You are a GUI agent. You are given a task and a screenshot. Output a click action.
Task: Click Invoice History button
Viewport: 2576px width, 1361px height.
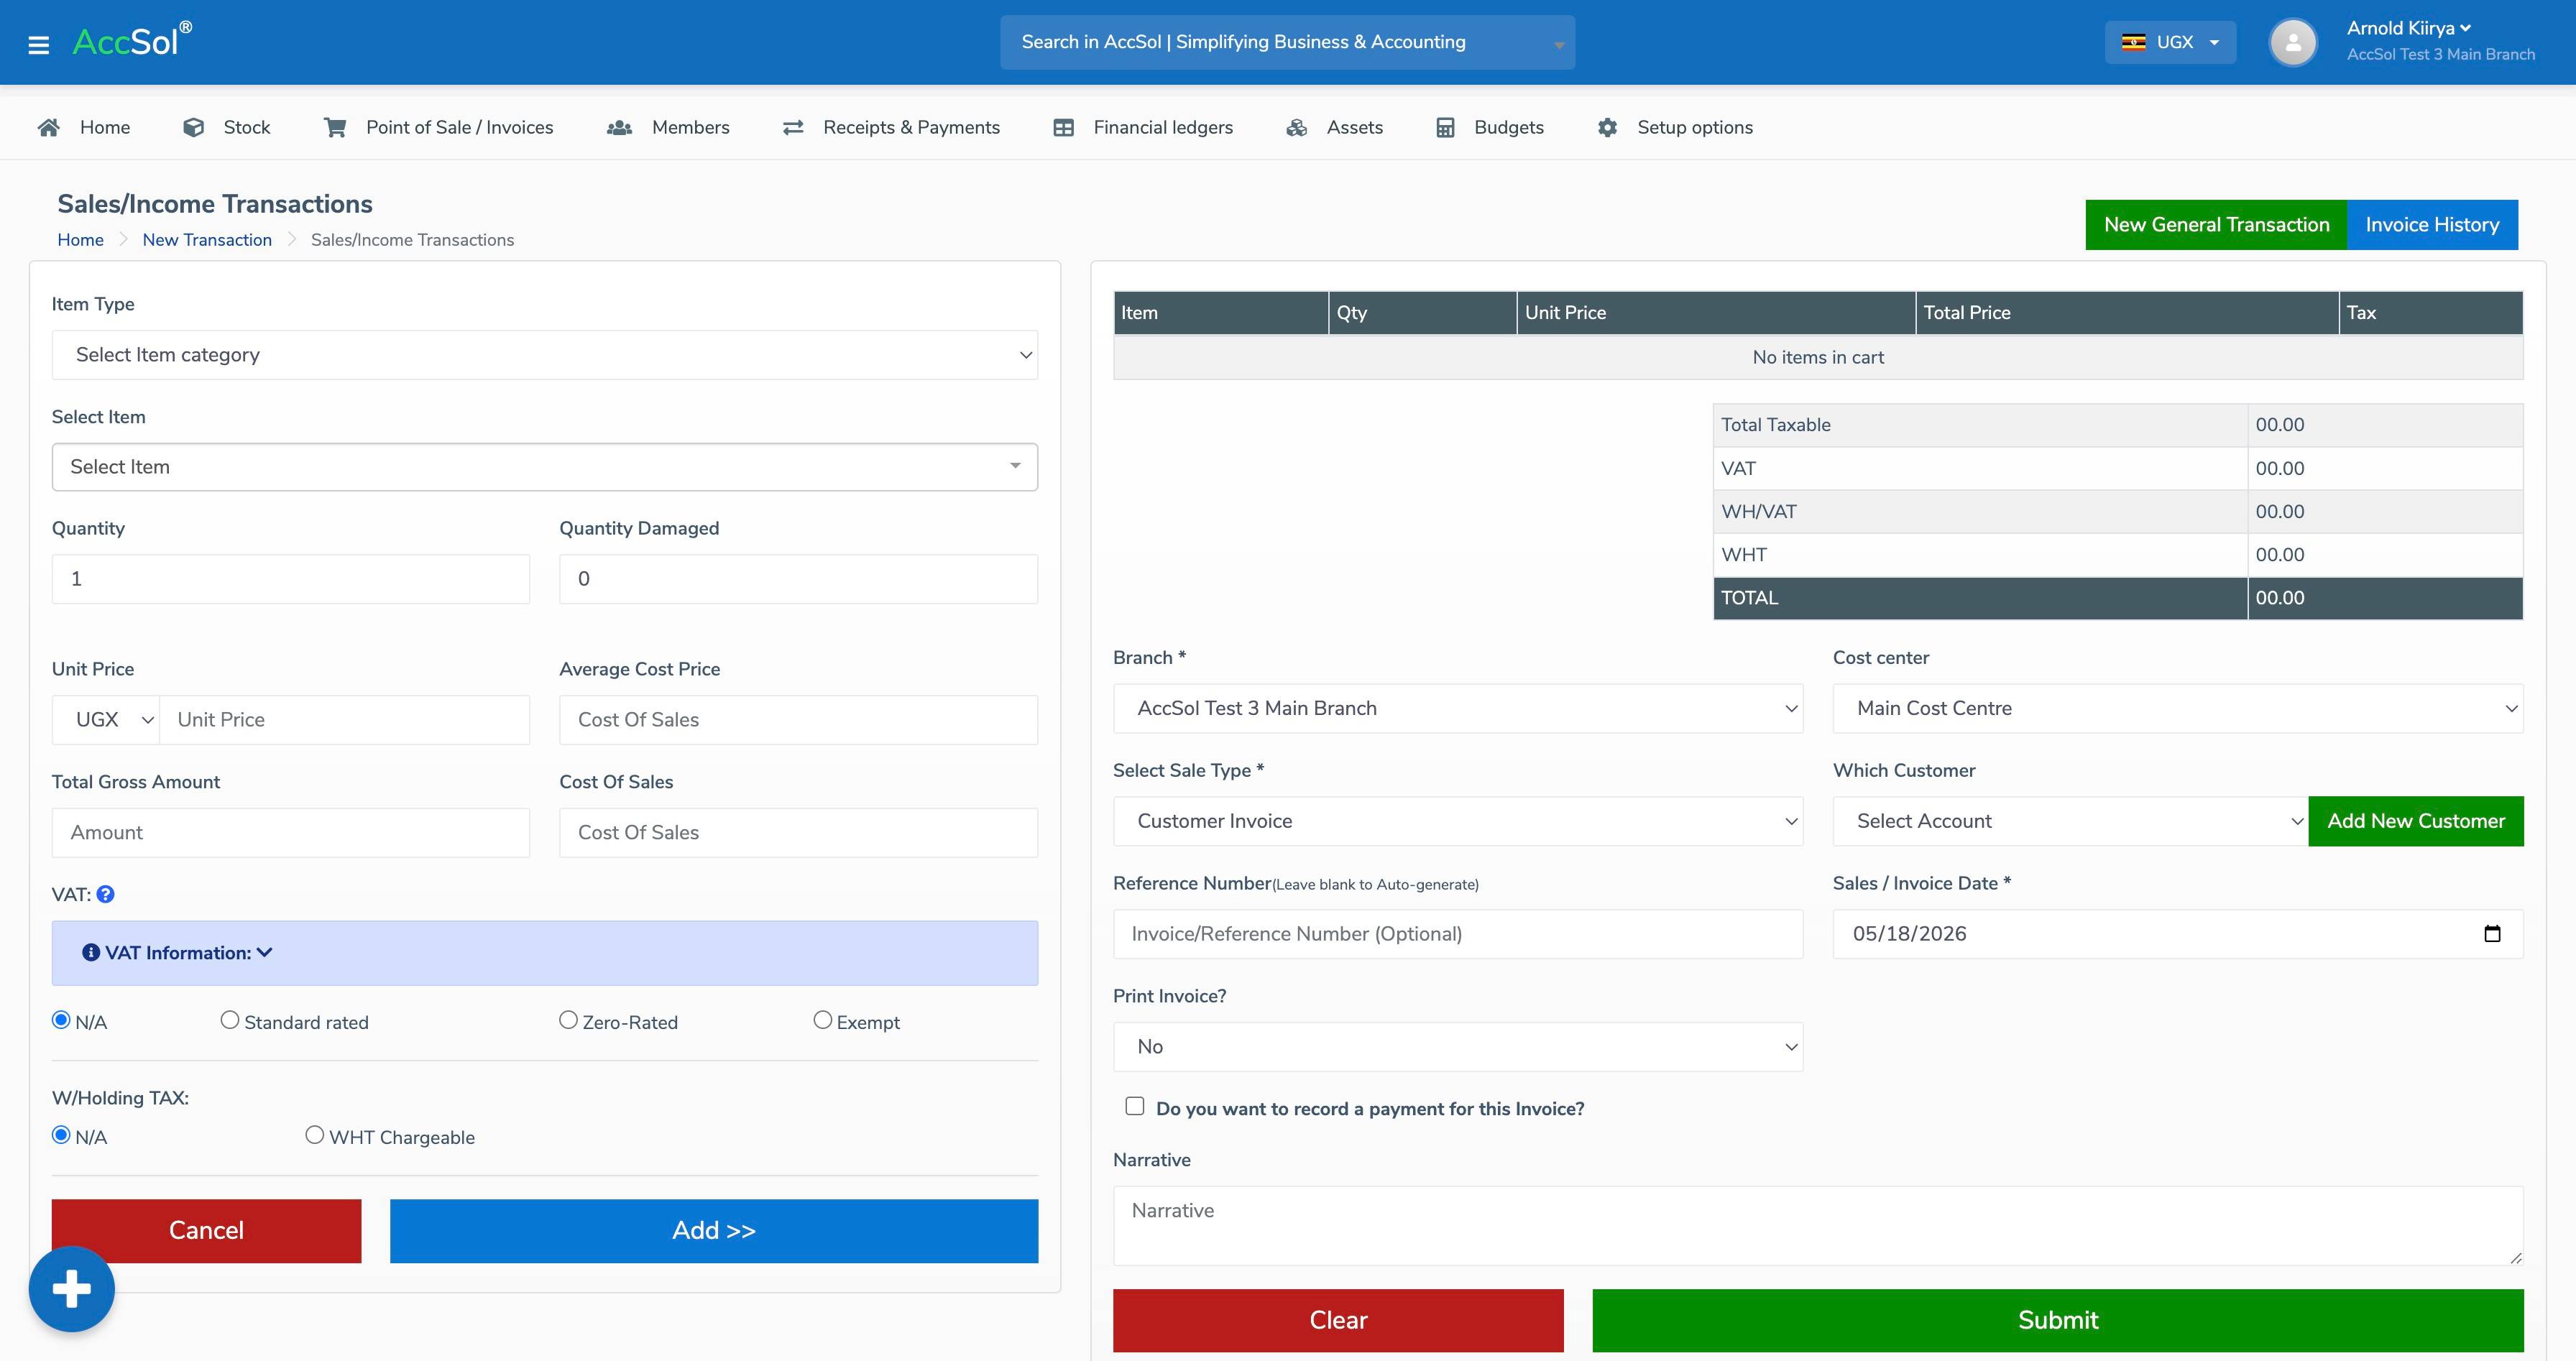2432,225
